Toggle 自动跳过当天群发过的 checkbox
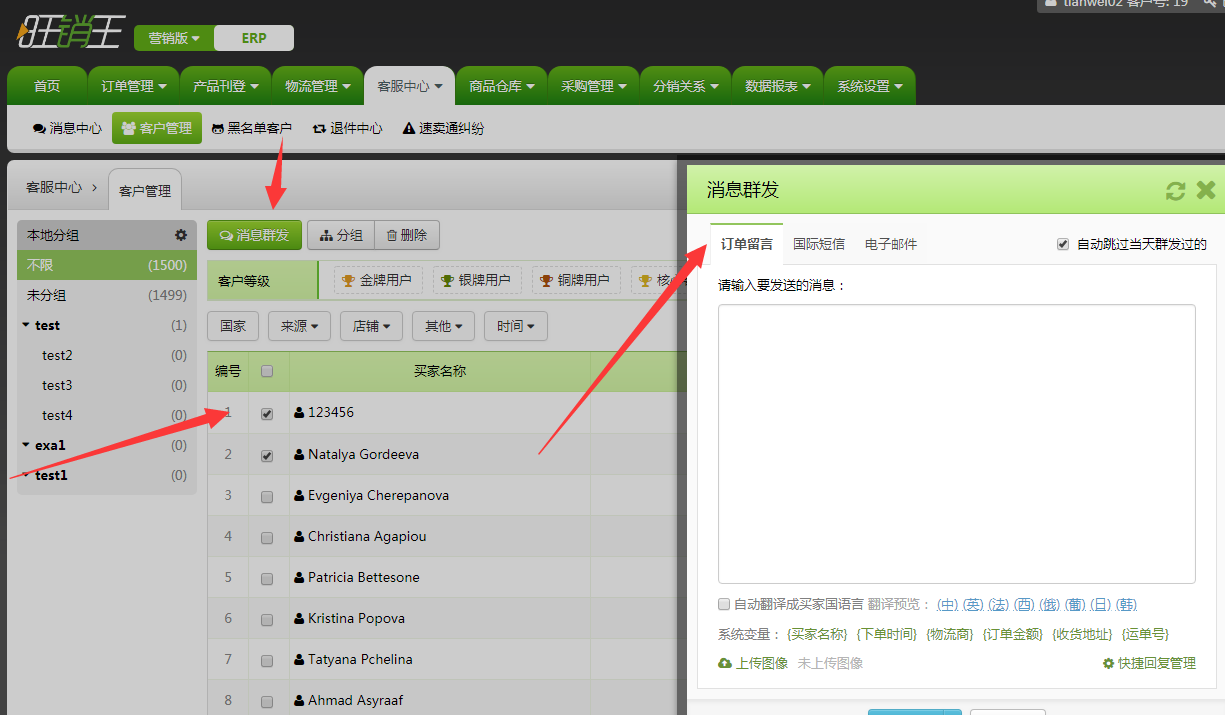Viewport: 1225px width, 715px height. [x=1063, y=244]
